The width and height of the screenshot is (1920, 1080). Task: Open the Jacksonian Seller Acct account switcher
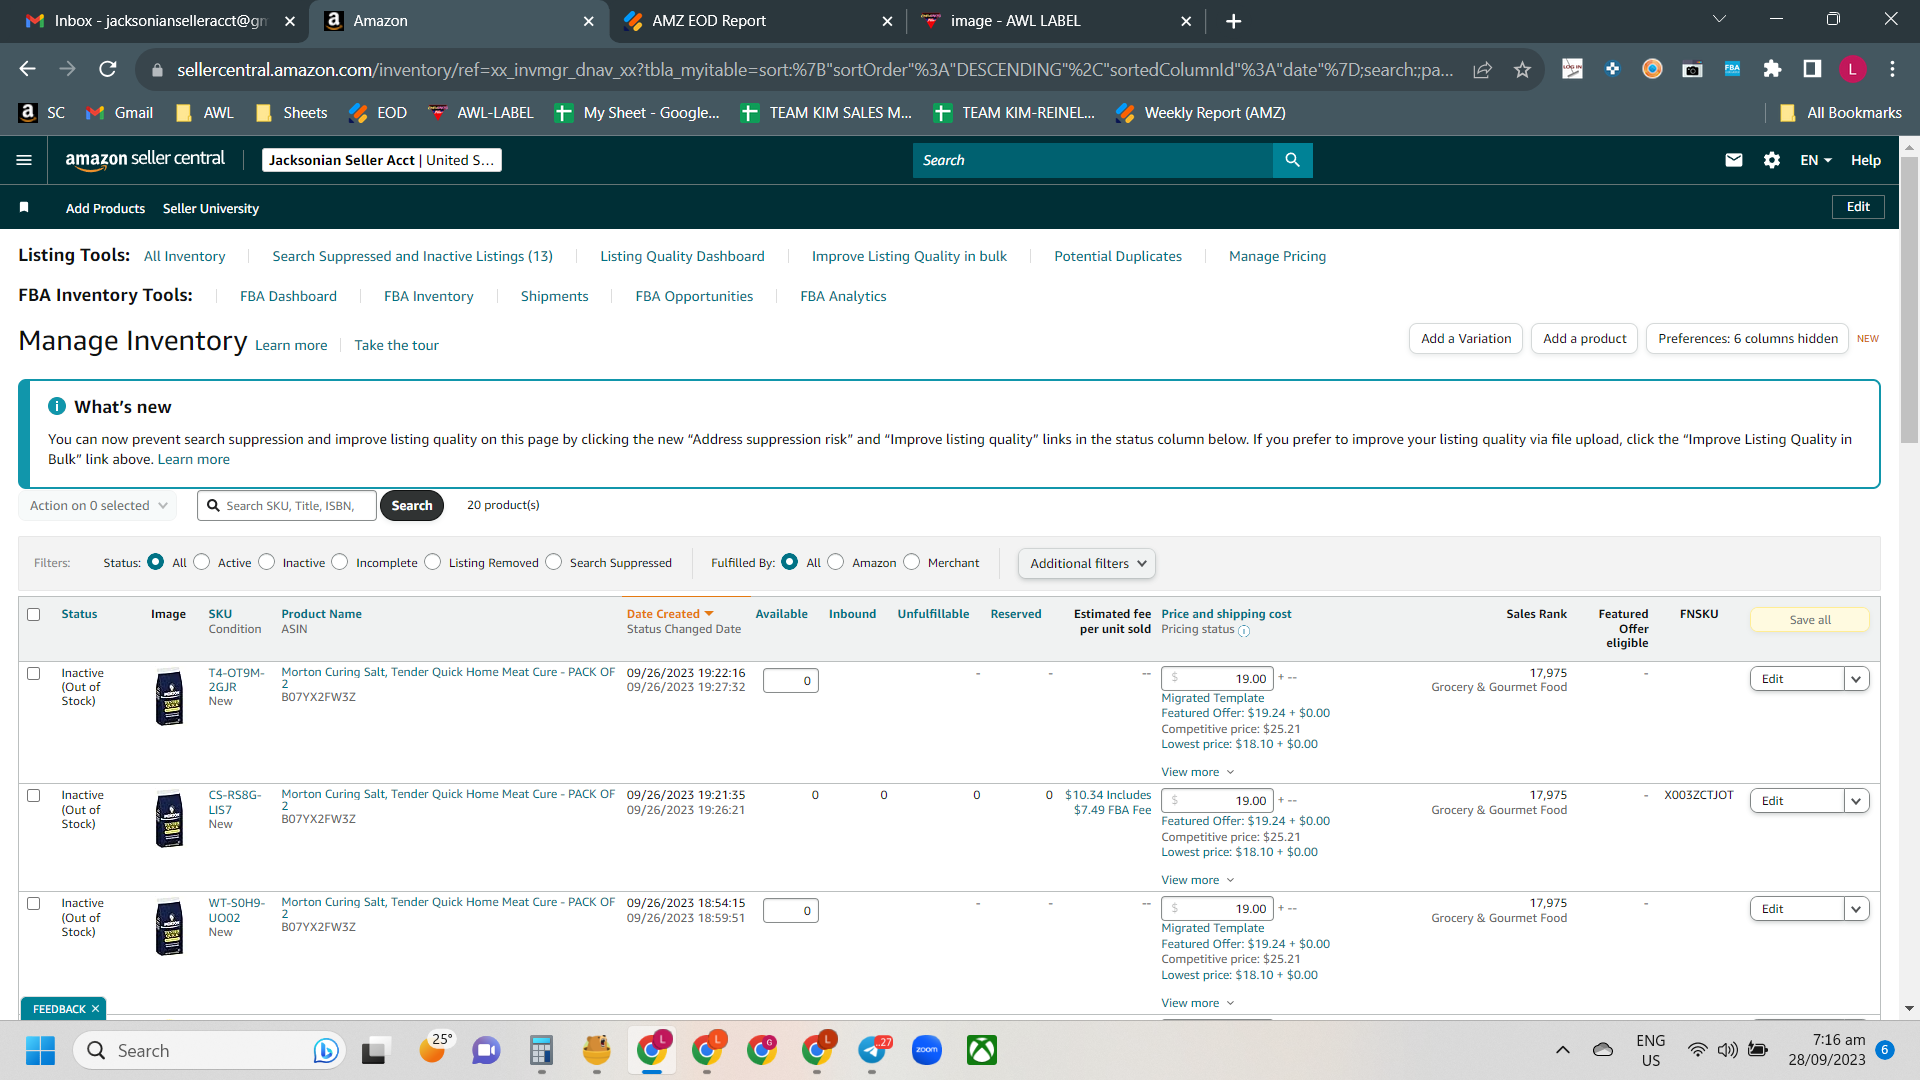tap(382, 160)
